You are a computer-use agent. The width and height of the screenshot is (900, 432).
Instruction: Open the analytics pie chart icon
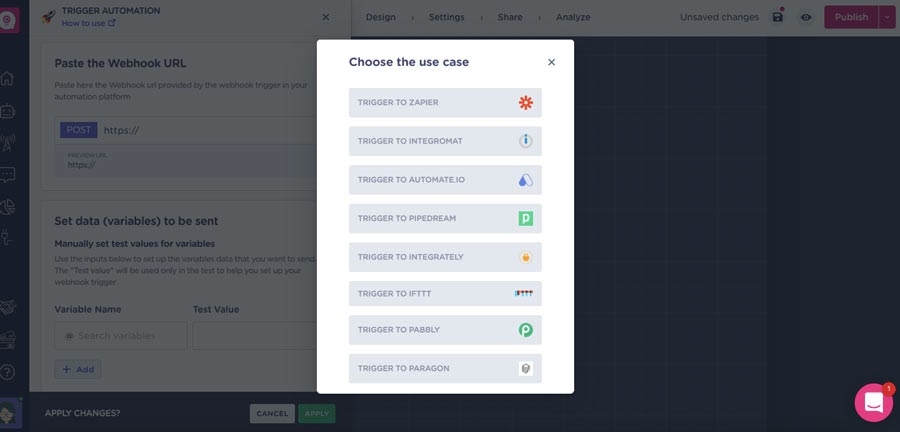7,207
